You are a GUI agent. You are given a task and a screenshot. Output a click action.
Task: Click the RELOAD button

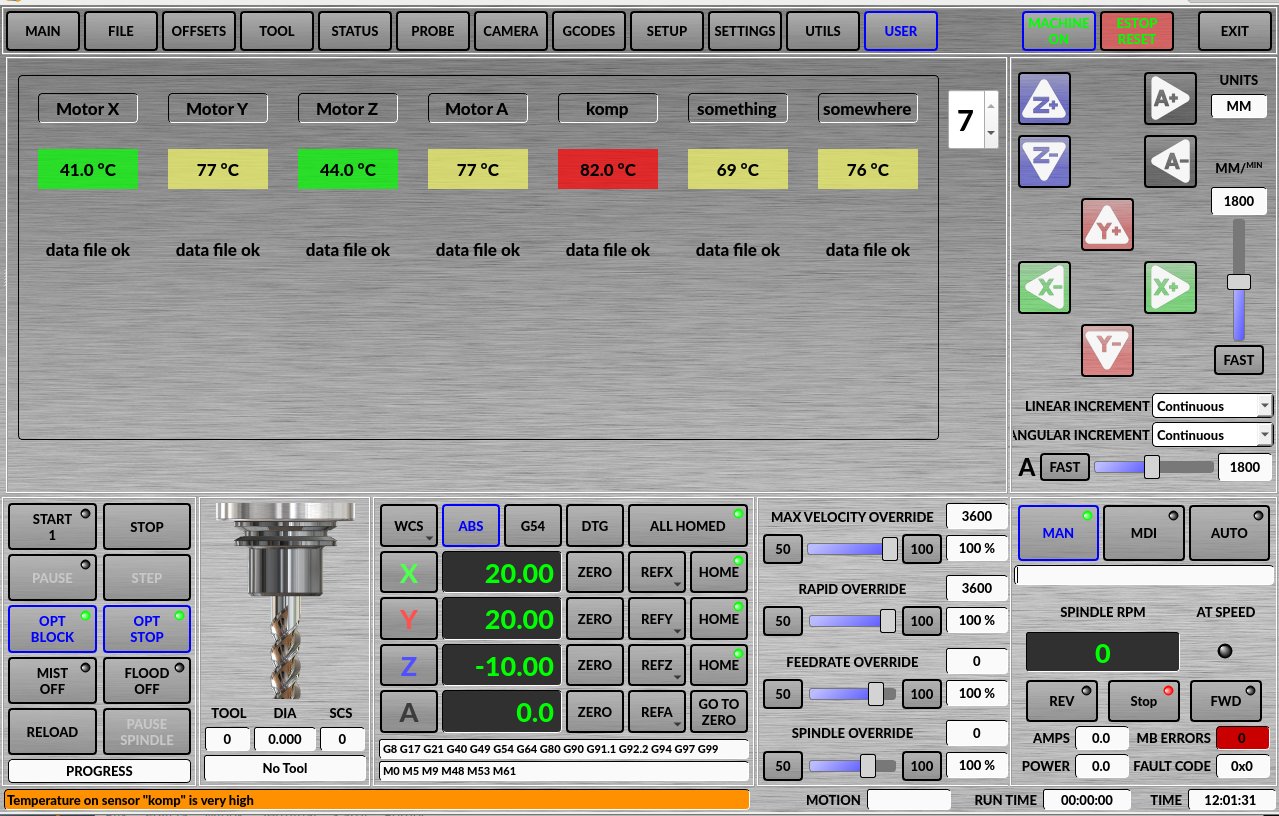pyautogui.click(x=52, y=732)
